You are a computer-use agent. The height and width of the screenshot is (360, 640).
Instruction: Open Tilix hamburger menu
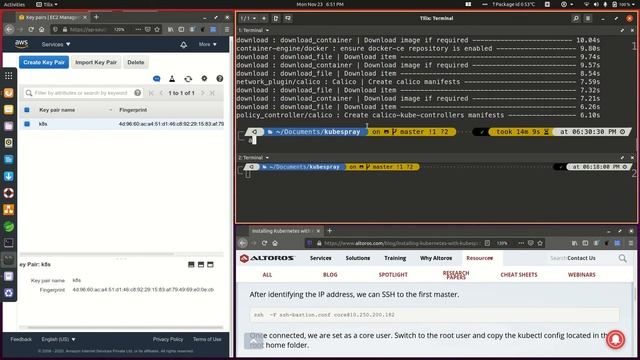pos(588,18)
